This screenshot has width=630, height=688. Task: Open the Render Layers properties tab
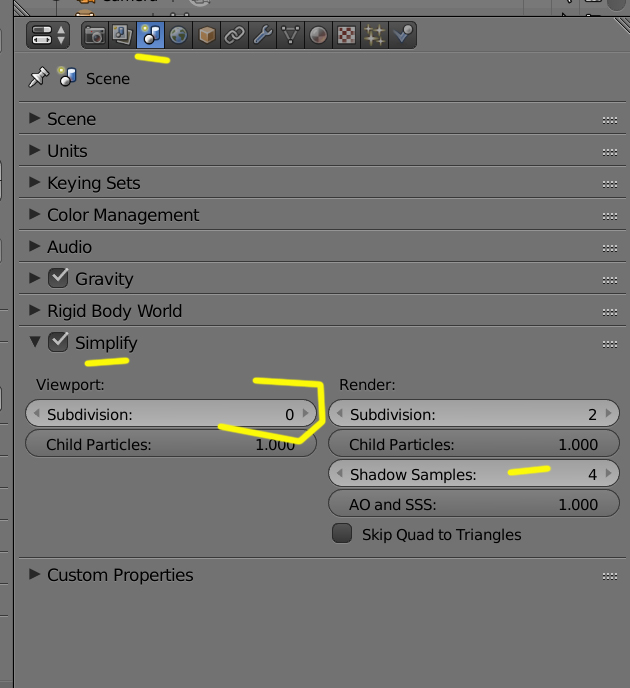[123, 36]
